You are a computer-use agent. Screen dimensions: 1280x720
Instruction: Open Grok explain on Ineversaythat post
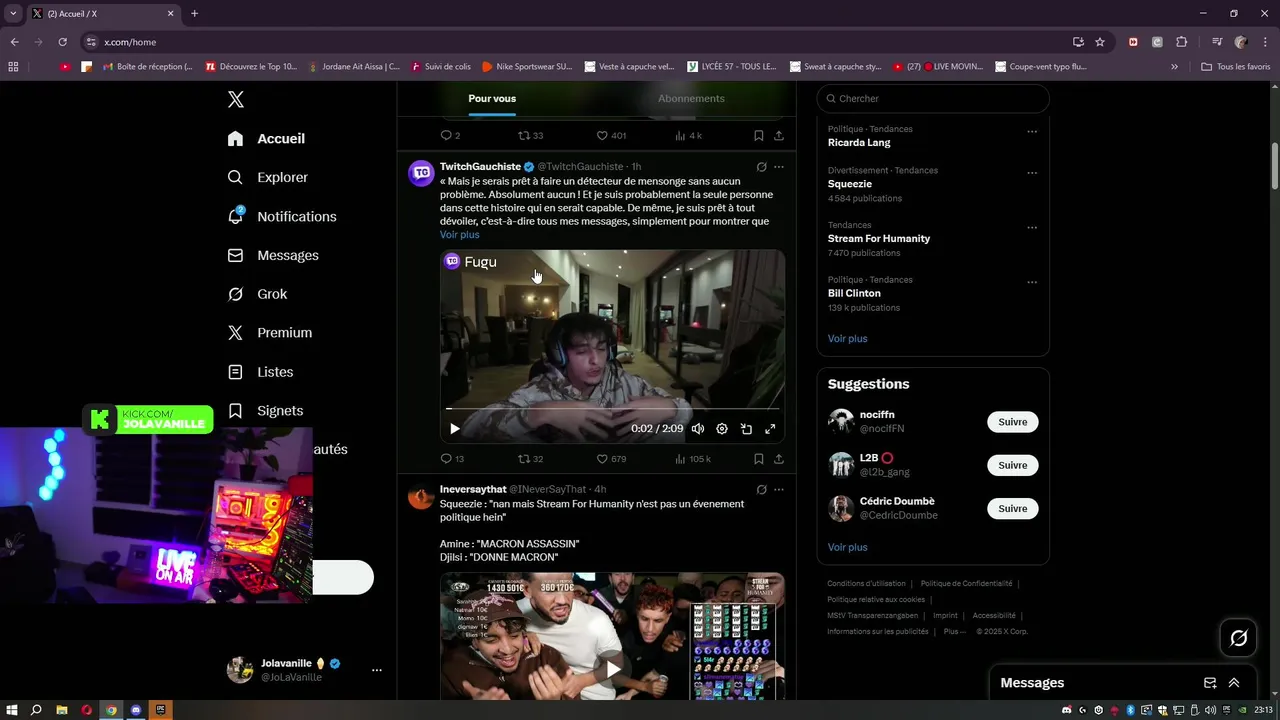coord(761,490)
